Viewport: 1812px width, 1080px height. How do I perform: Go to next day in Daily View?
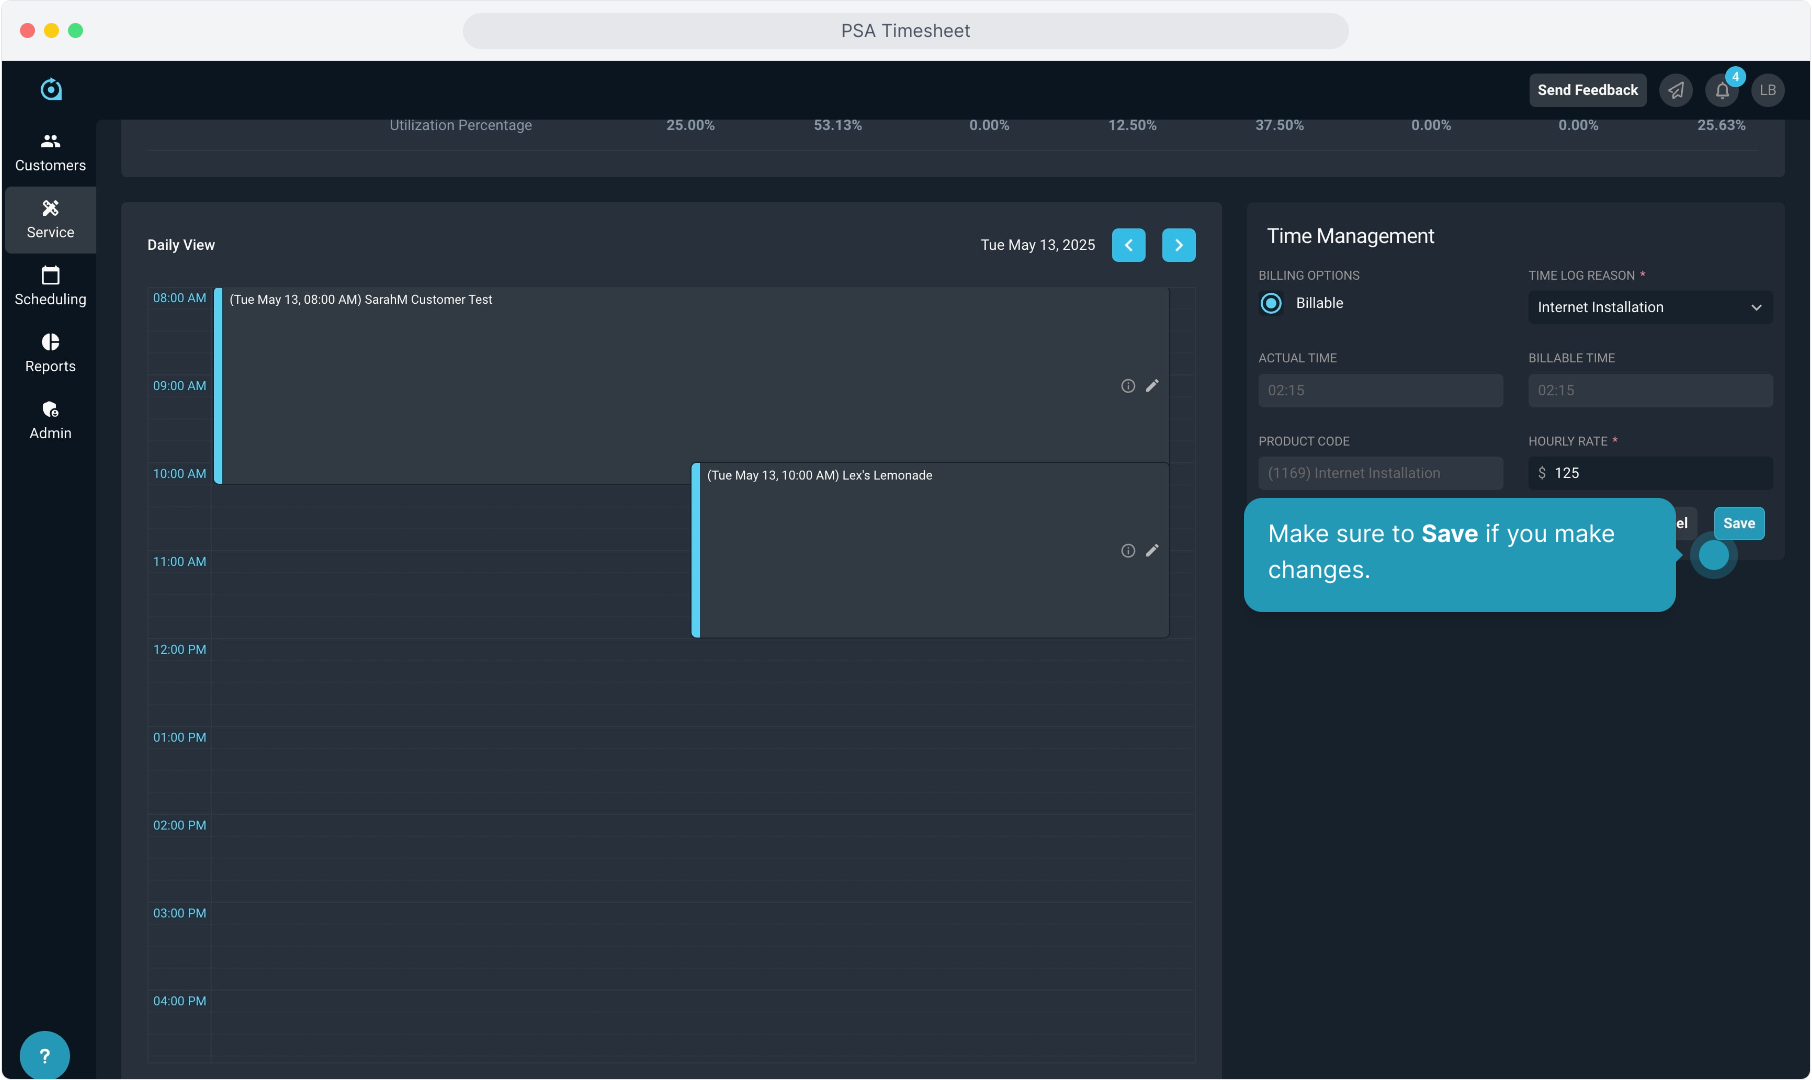[1178, 245]
